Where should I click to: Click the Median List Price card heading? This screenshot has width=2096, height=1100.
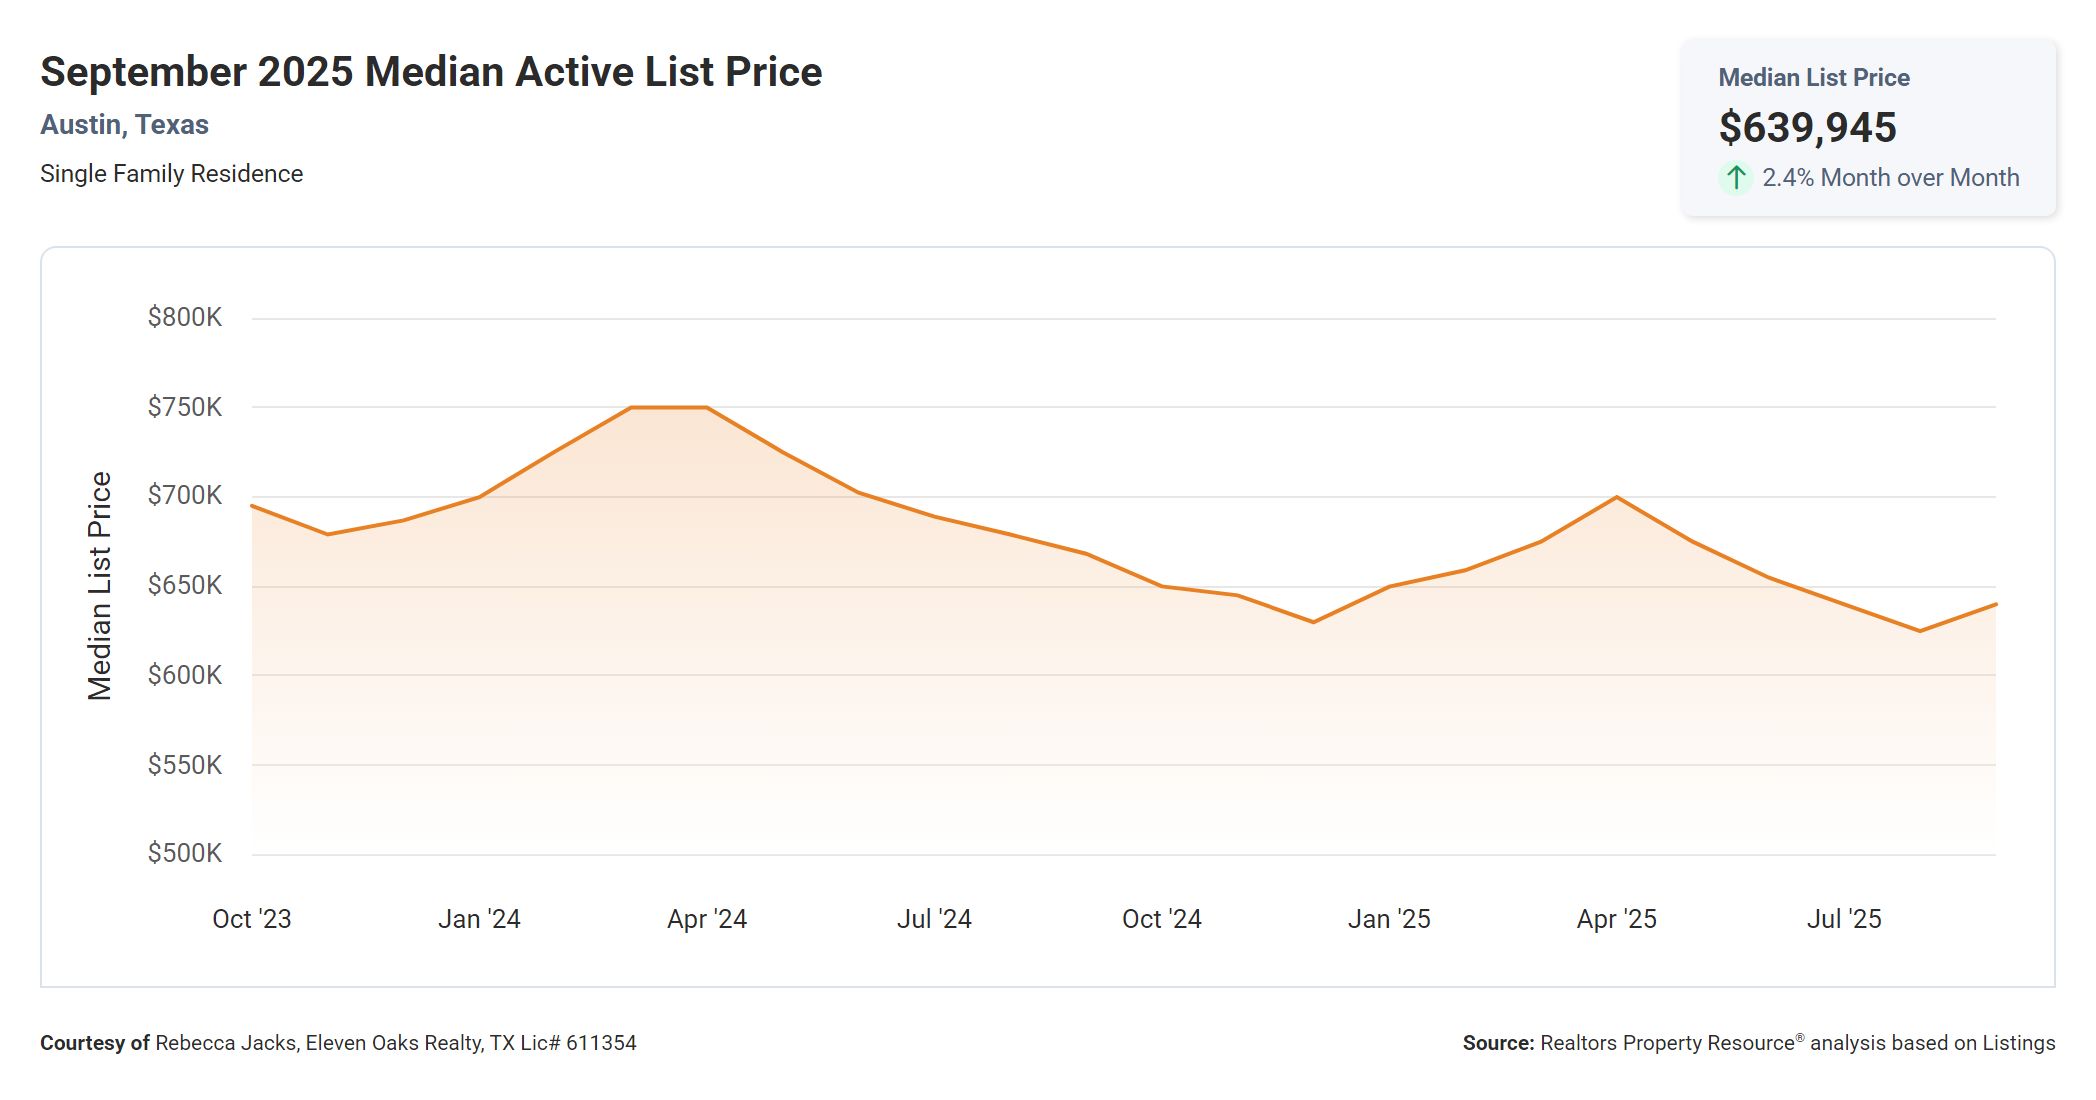pyautogui.click(x=1813, y=78)
